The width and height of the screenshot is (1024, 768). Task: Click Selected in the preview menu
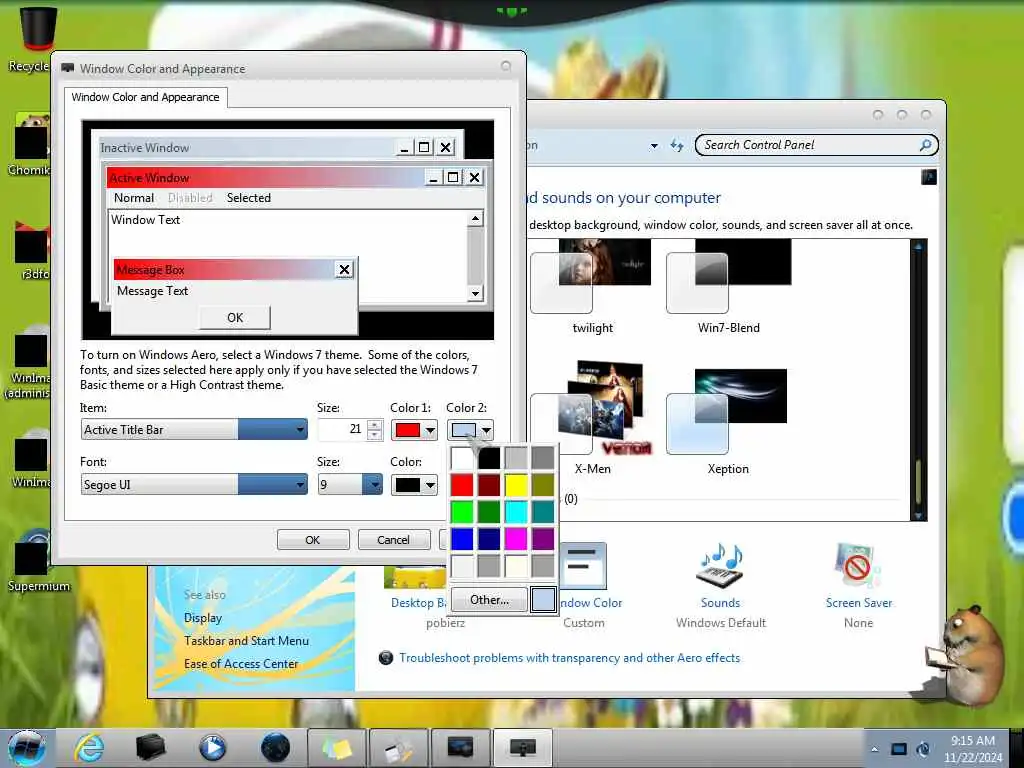248,198
